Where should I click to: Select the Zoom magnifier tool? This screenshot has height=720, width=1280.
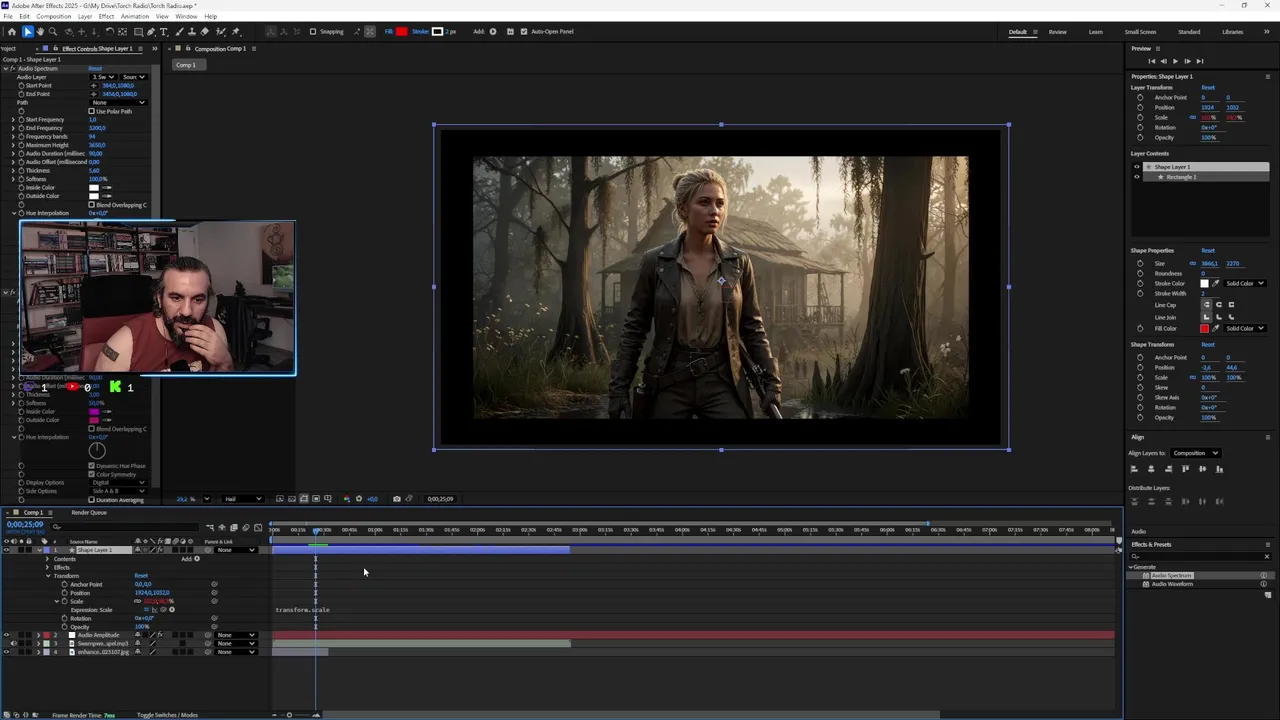(53, 32)
